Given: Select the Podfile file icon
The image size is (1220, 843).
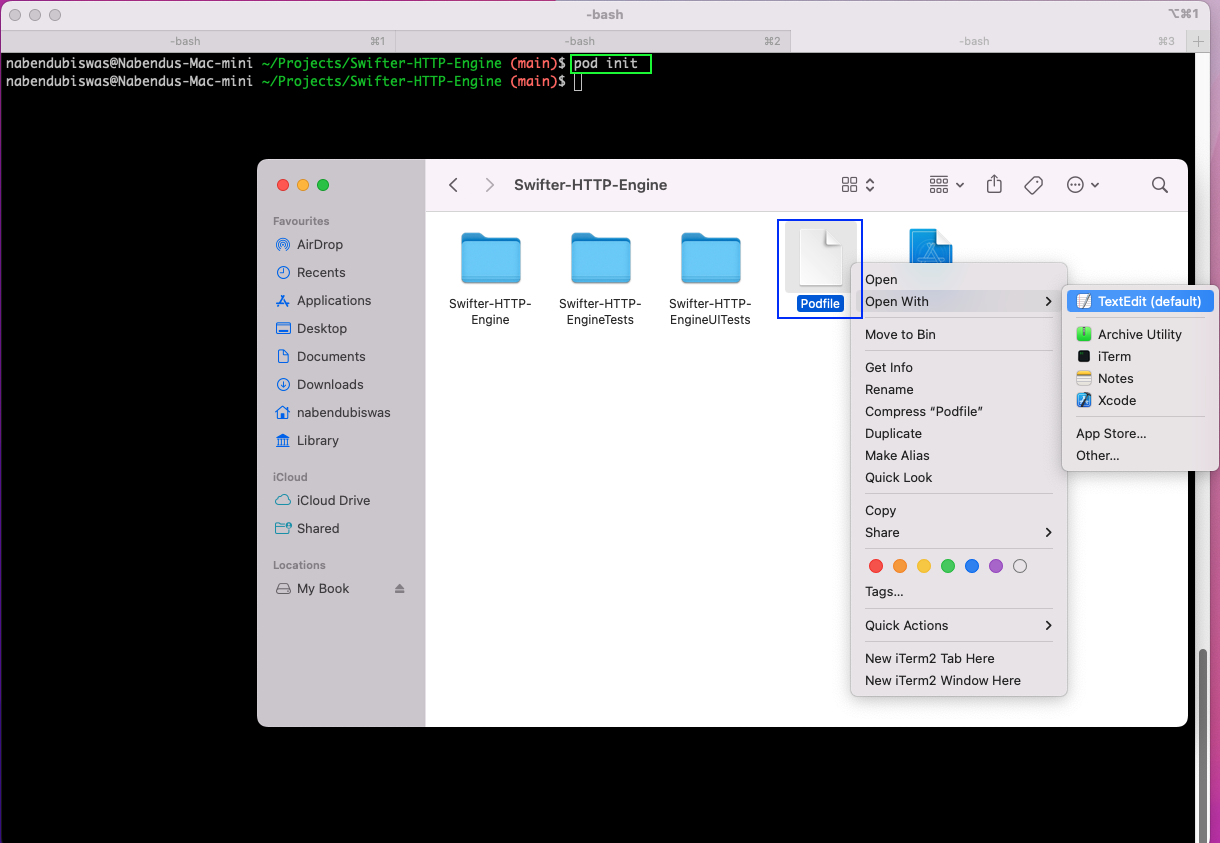Looking at the screenshot, I should [820, 258].
